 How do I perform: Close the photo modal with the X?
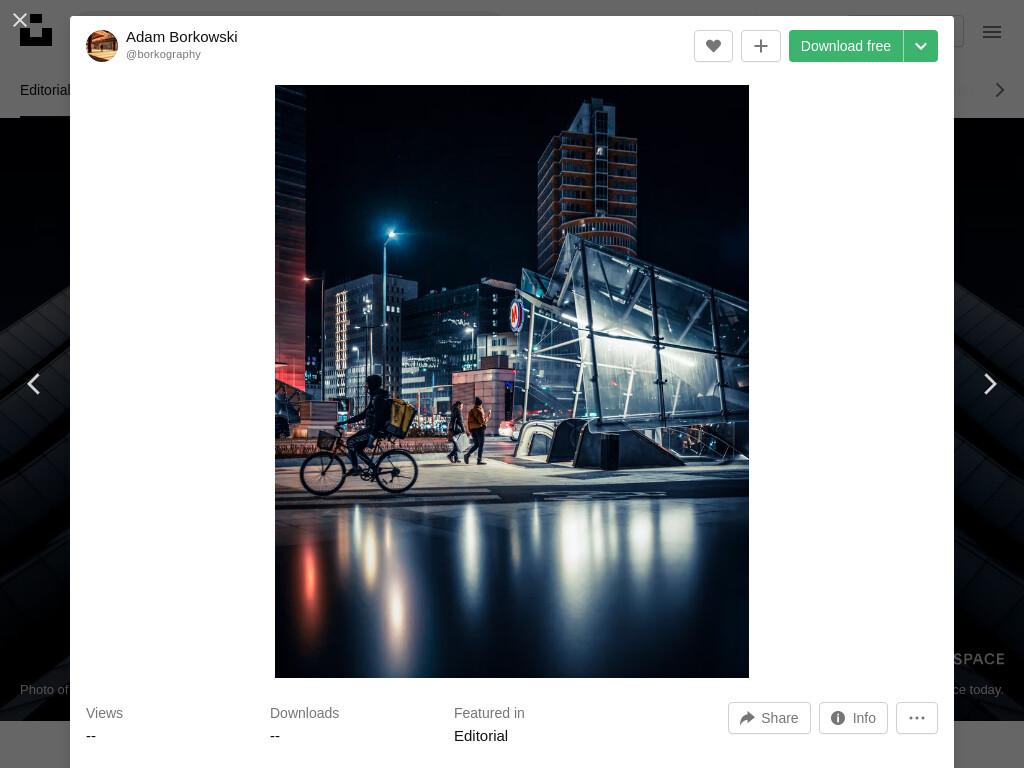click(20, 20)
